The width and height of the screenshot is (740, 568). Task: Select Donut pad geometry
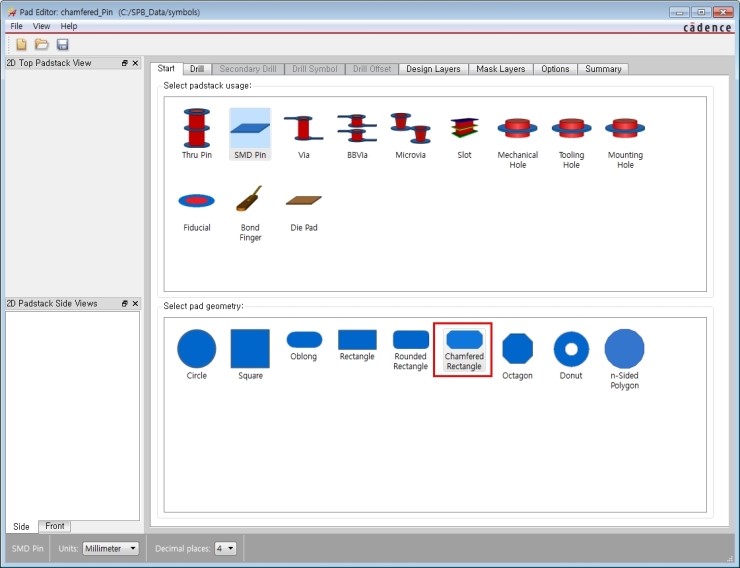coord(571,356)
